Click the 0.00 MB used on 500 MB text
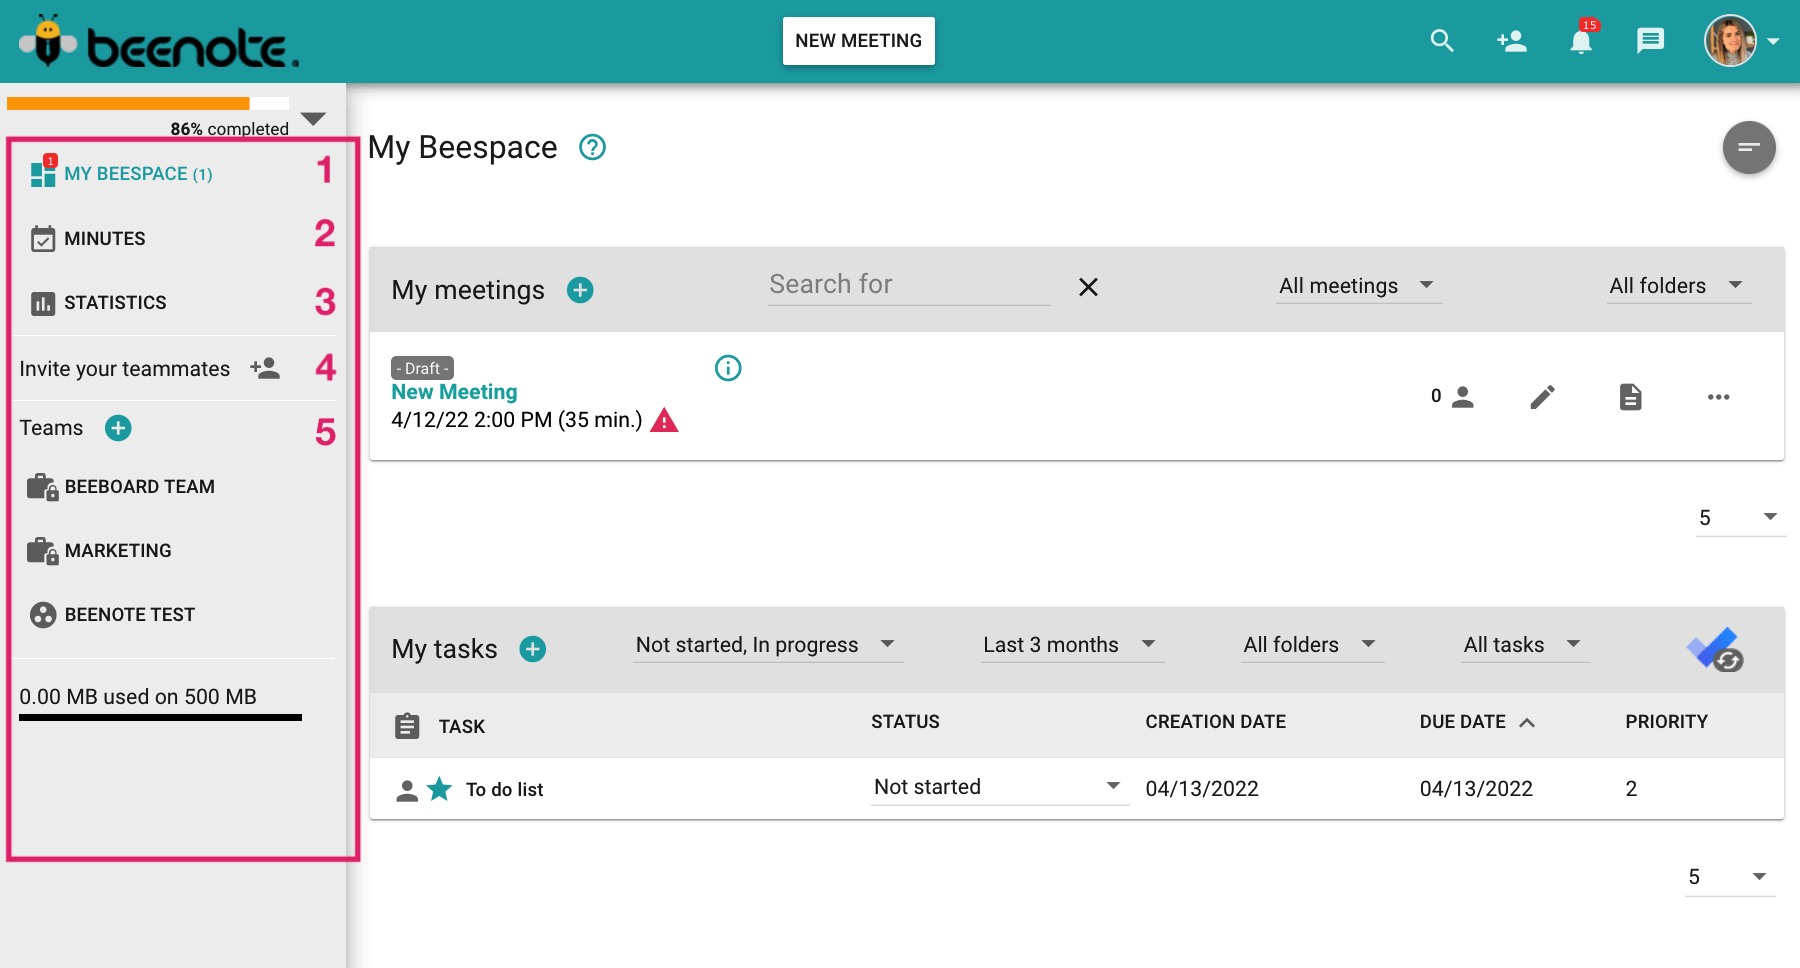The image size is (1800, 968). 138,697
